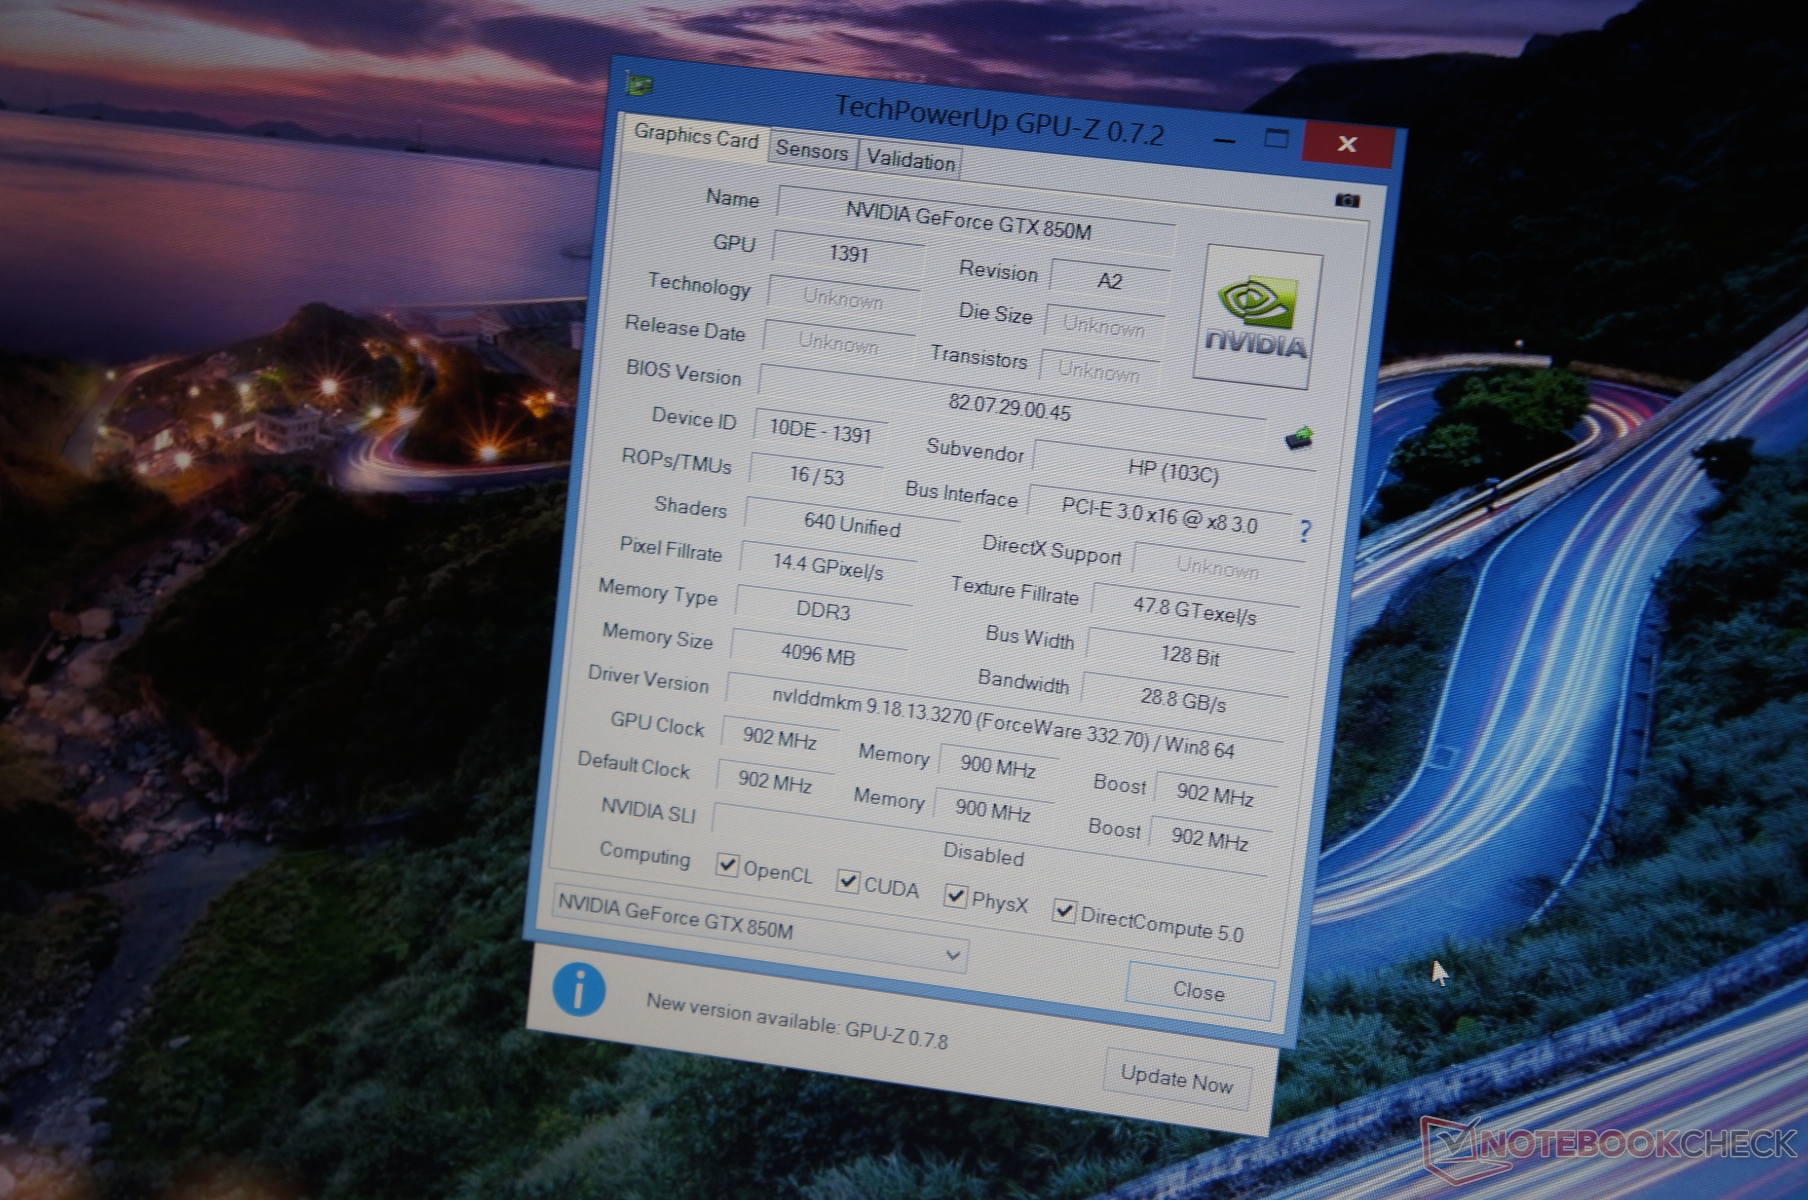The image size is (1808, 1200).
Task: Click the blue info icon
Action: (579, 990)
